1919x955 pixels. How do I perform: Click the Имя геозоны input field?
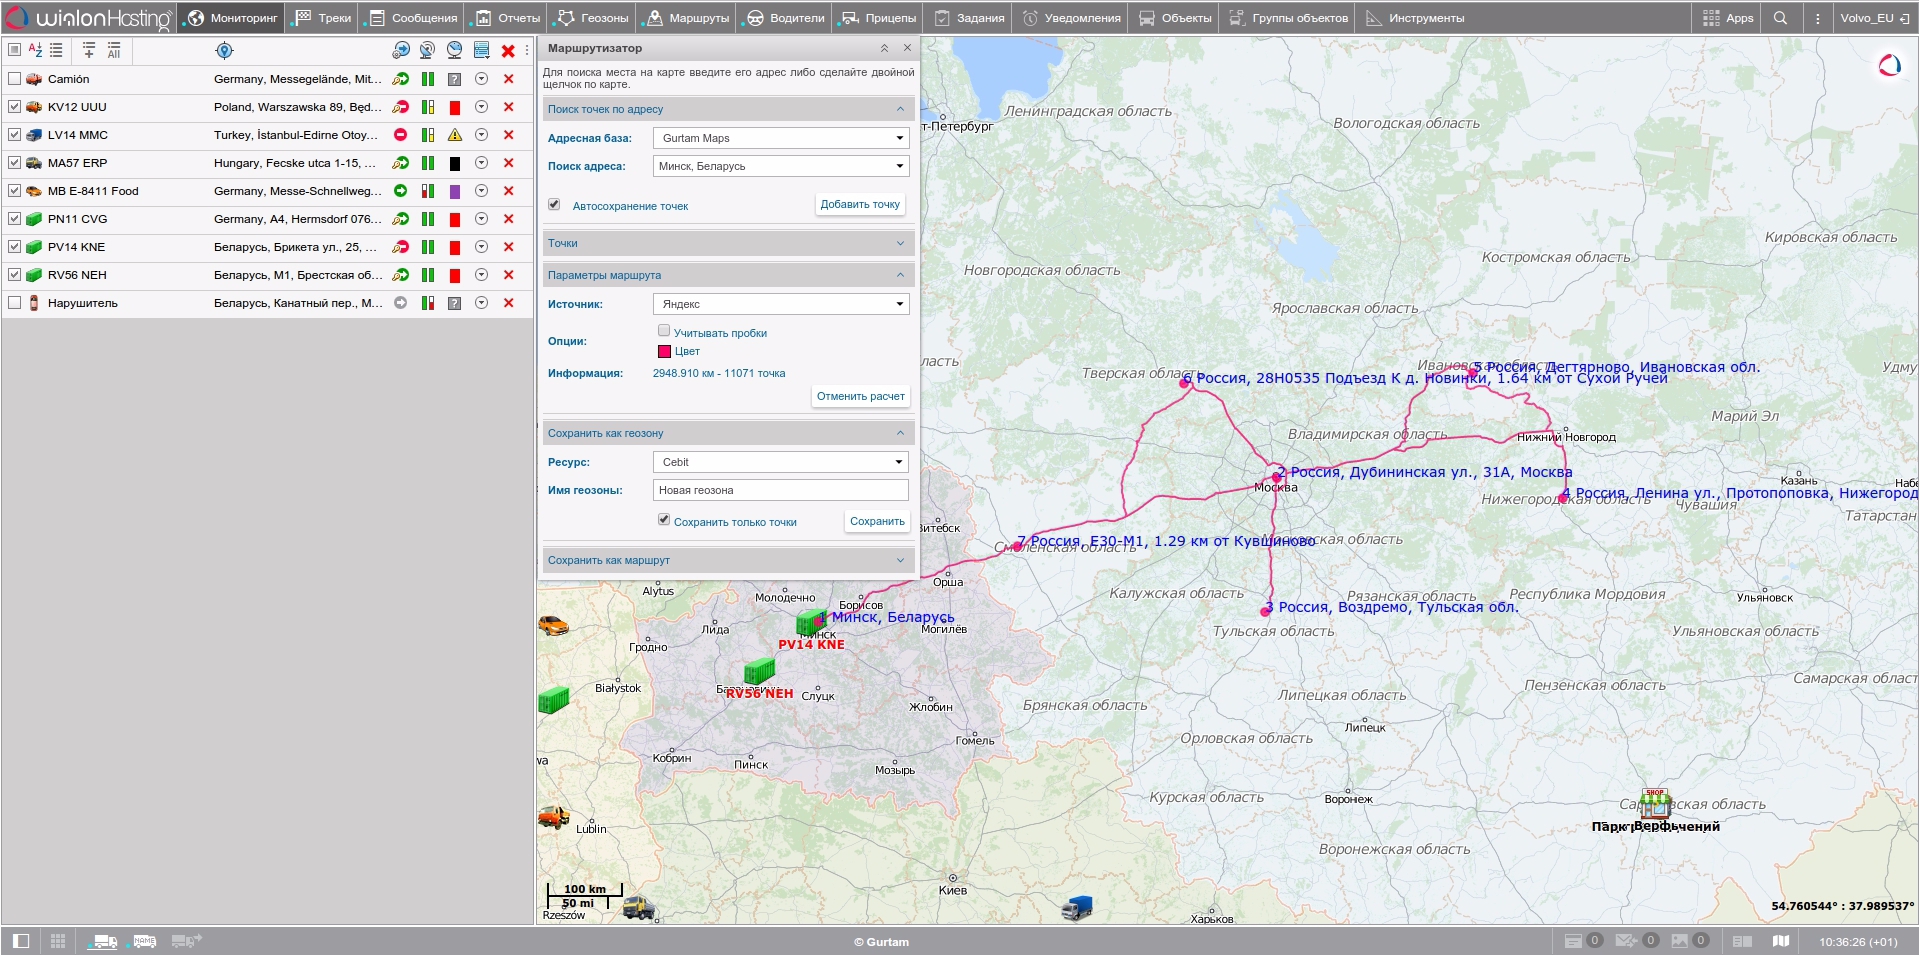click(x=780, y=490)
